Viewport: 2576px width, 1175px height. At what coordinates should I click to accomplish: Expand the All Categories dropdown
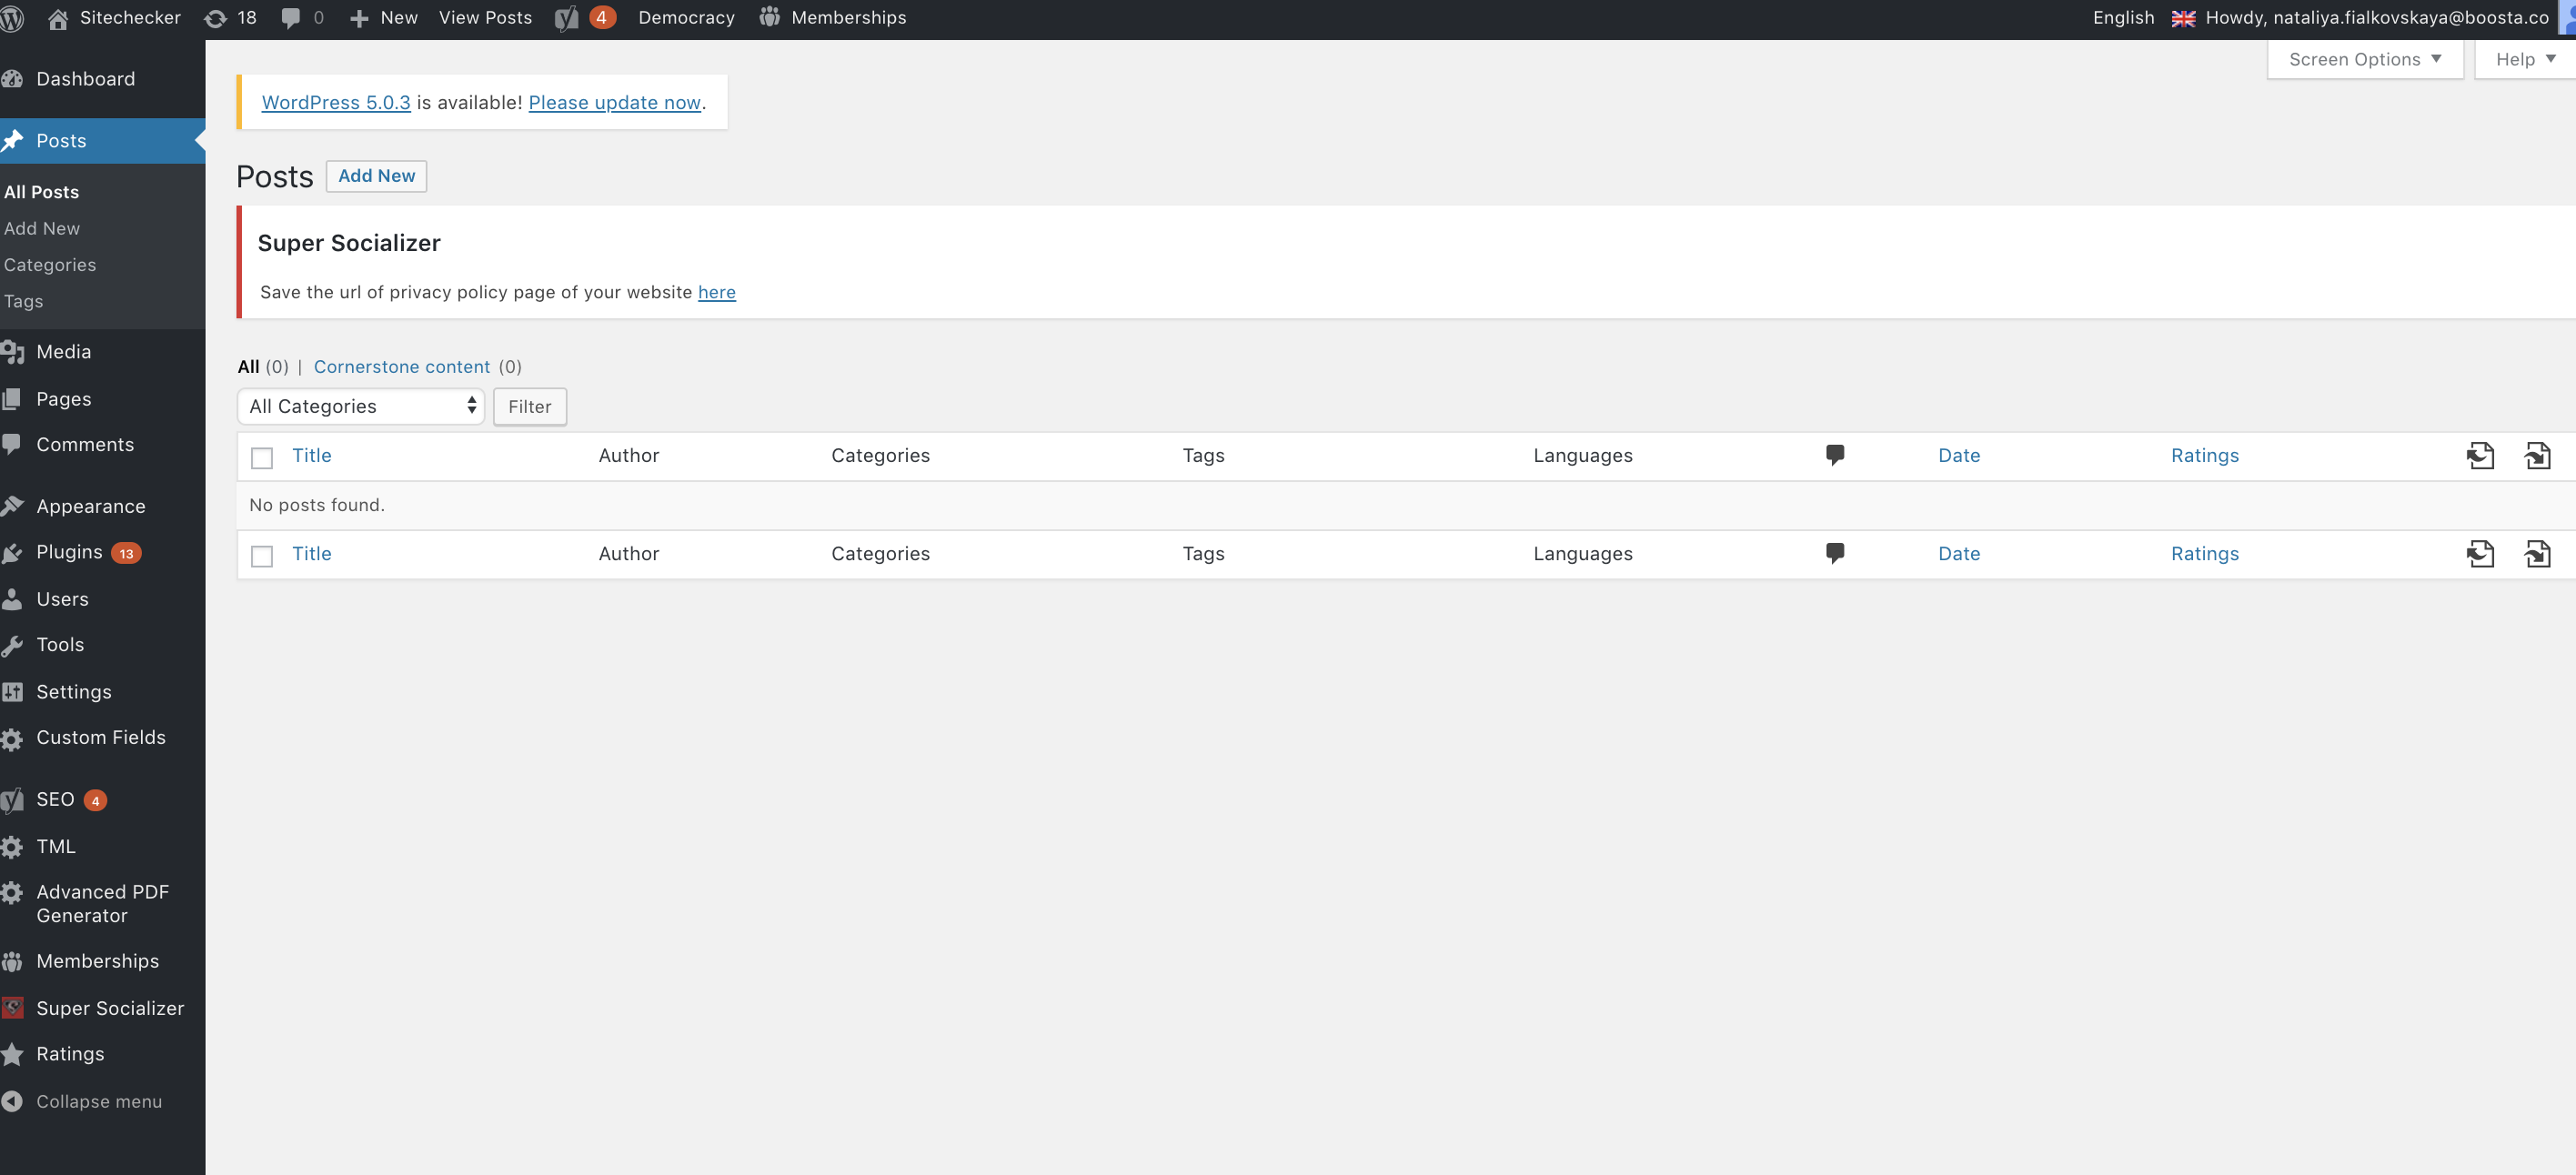pos(360,406)
